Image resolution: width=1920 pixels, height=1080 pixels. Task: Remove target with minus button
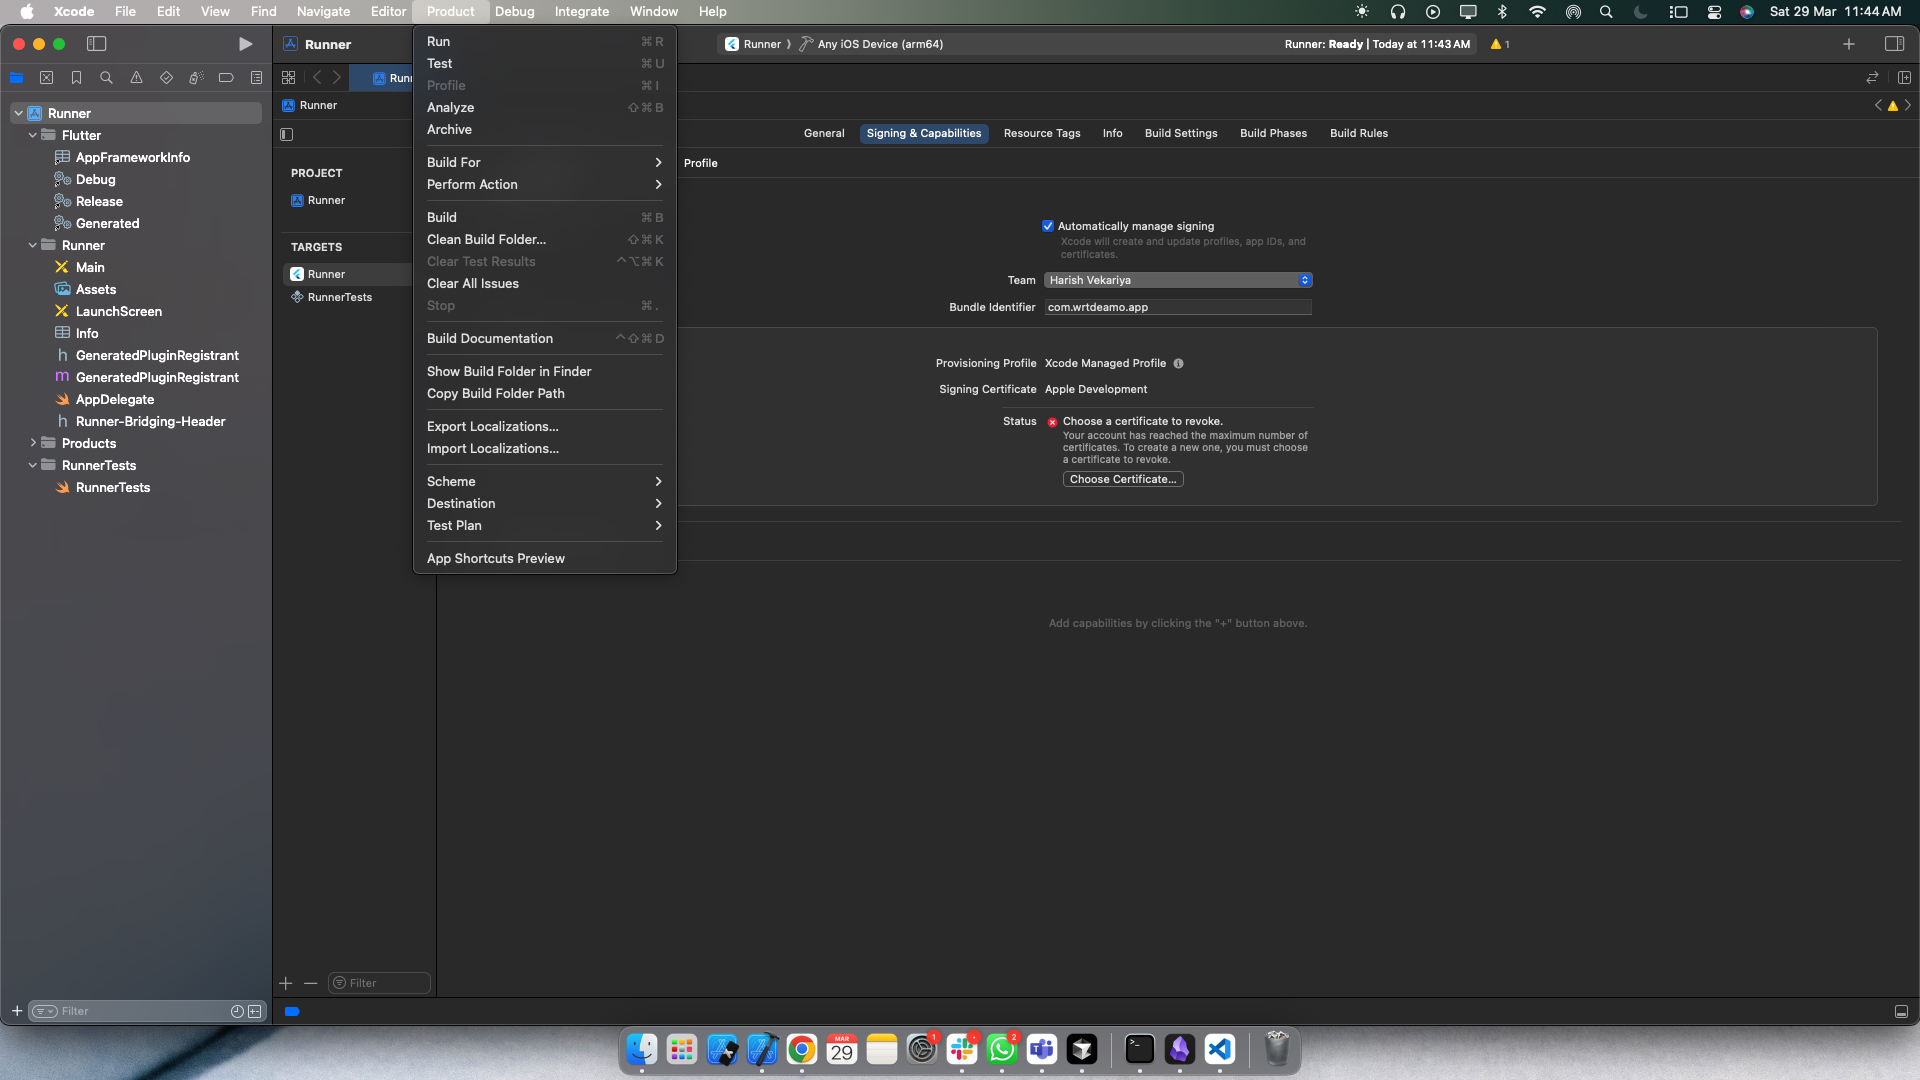click(x=311, y=983)
